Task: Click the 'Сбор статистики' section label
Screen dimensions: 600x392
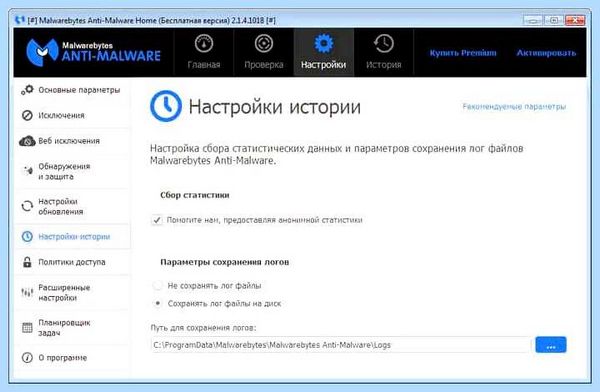Action: 194,195
